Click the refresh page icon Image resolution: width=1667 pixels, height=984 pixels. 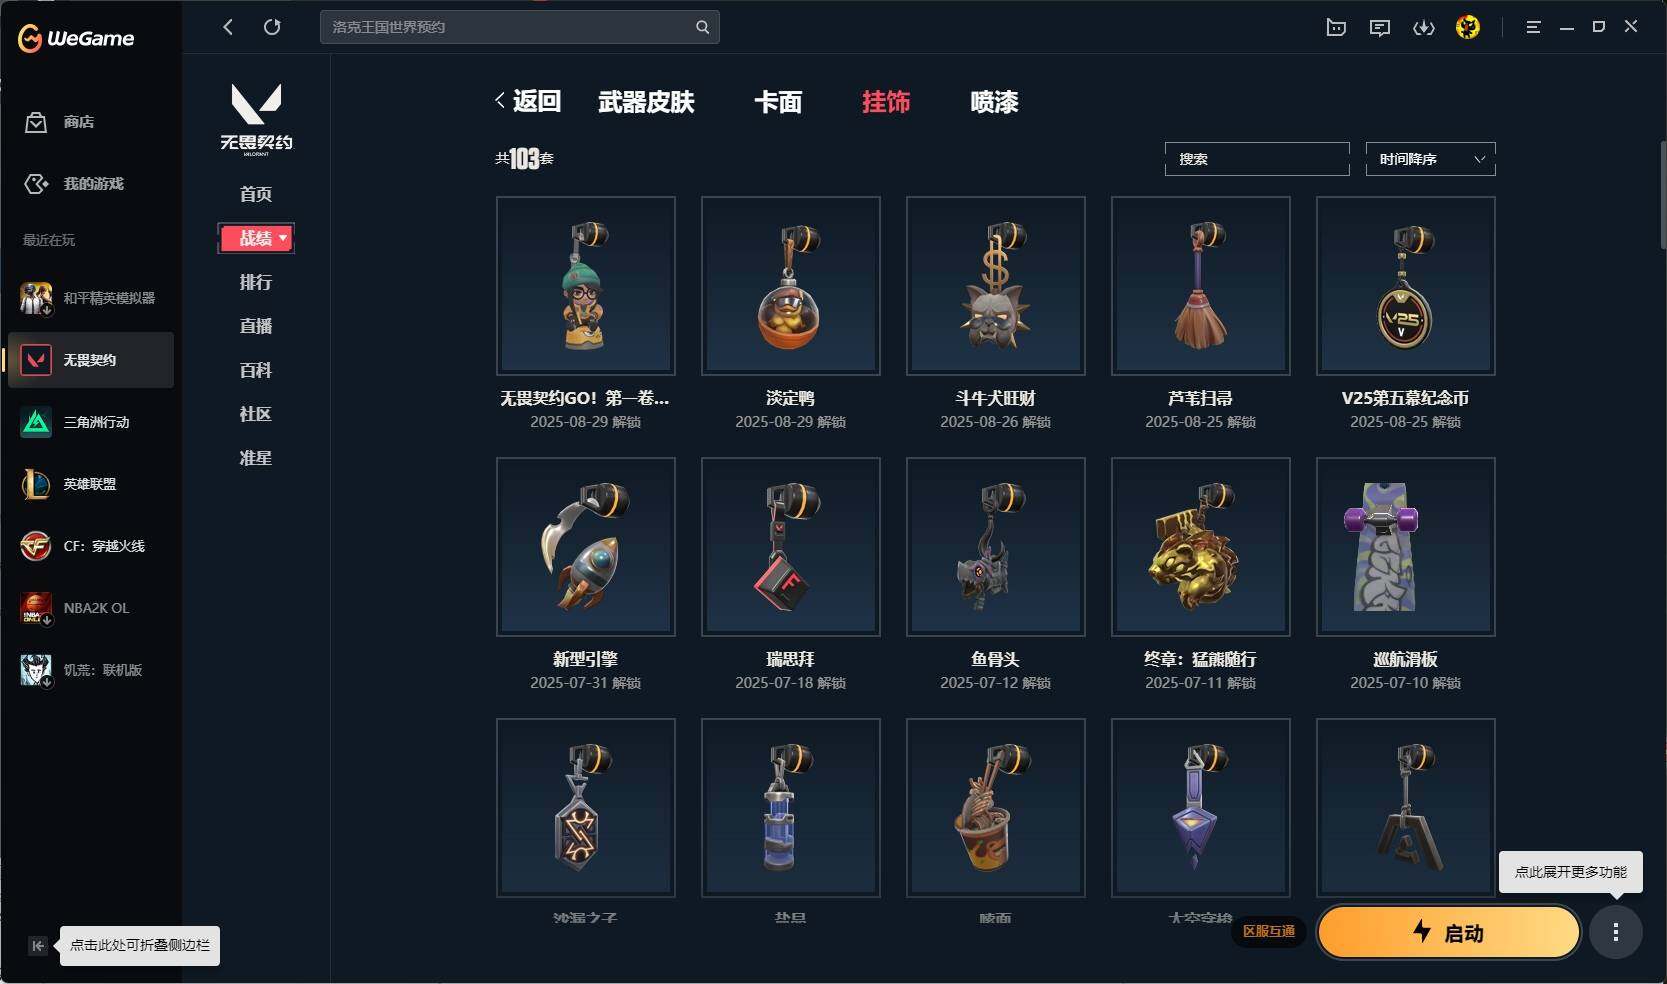(272, 27)
